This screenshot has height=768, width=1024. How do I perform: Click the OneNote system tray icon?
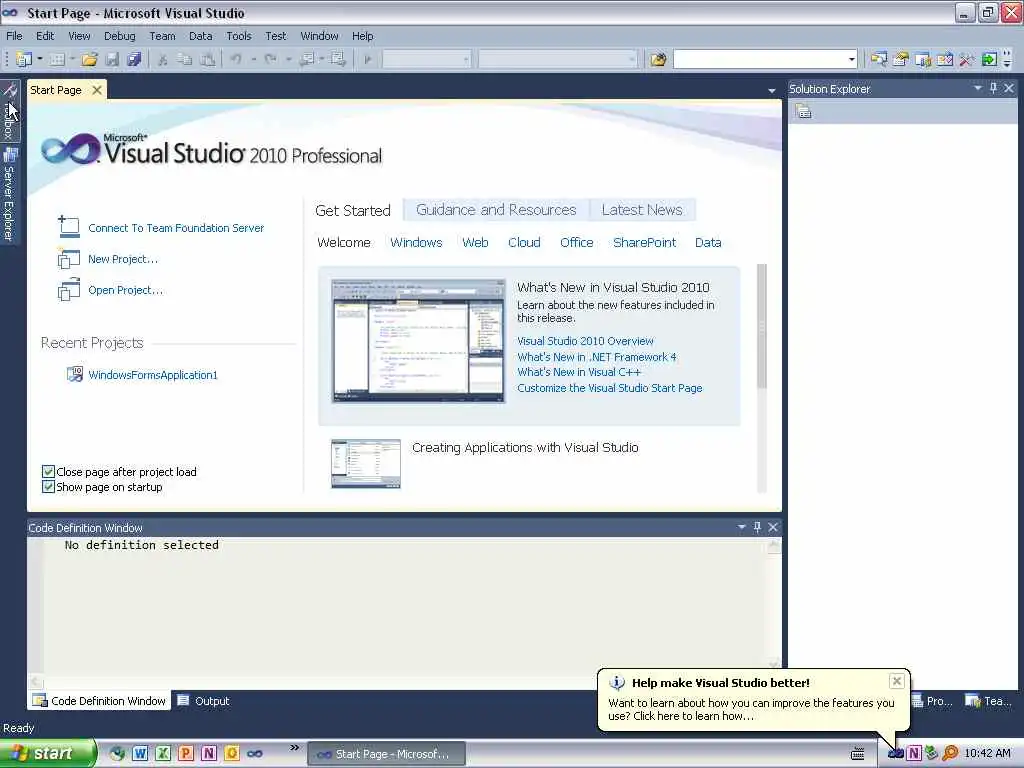tap(914, 753)
